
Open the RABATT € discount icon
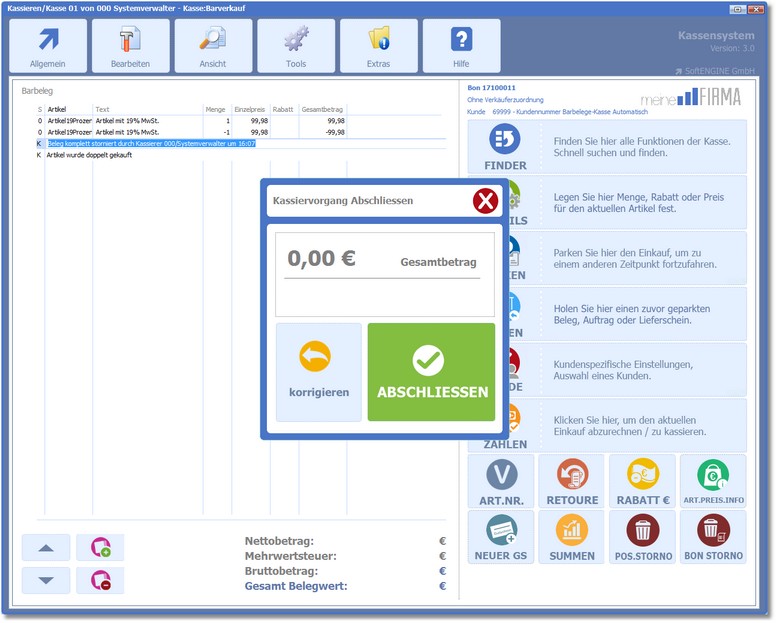pos(643,481)
